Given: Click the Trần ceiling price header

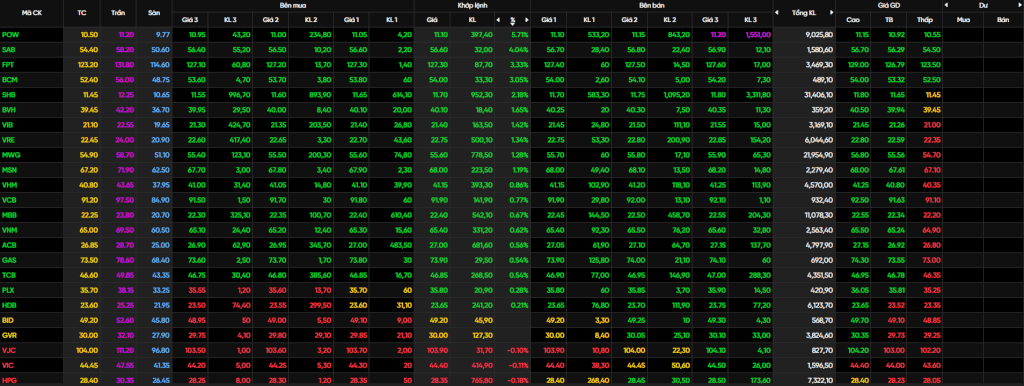Looking at the screenshot, I should 119,12.
